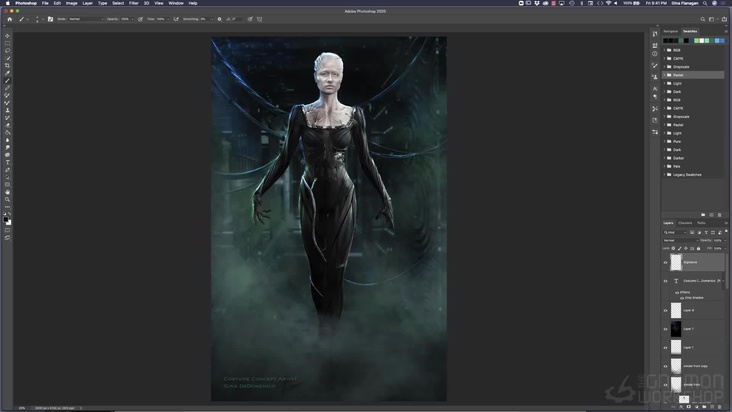Open the Window menu

[x=176, y=3]
